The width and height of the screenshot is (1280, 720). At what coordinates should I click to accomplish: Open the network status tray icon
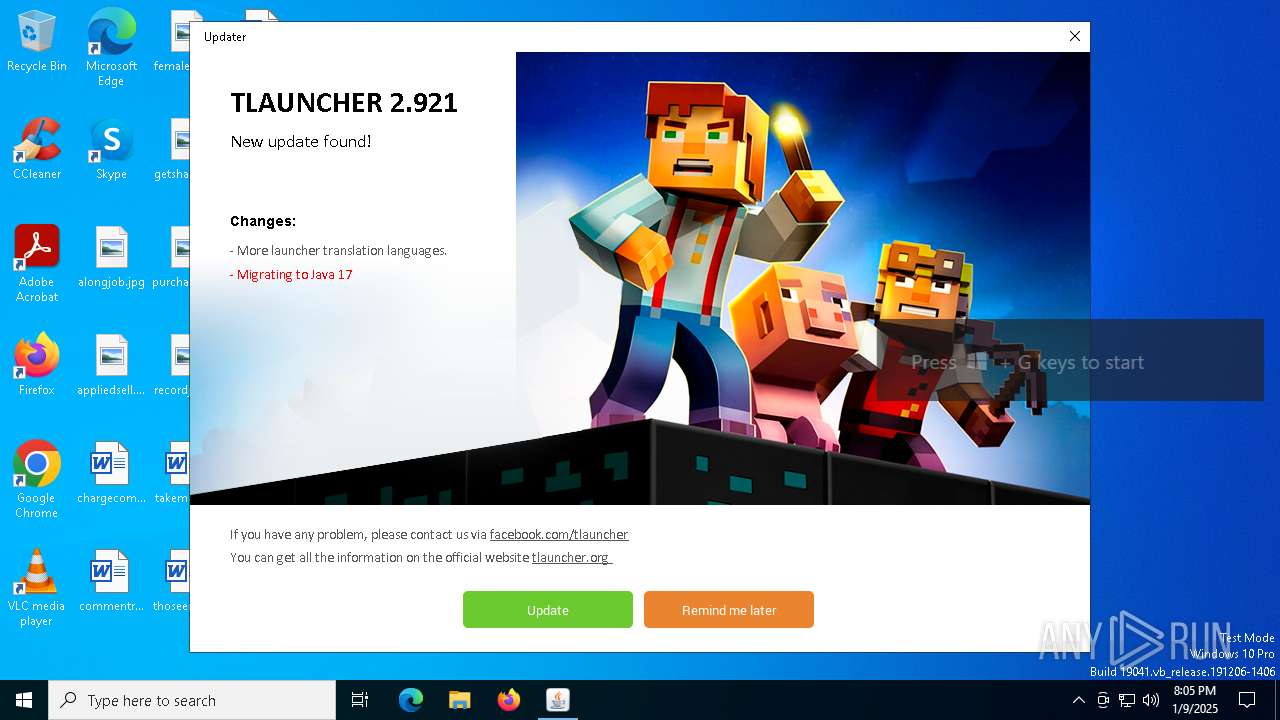click(x=1127, y=700)
